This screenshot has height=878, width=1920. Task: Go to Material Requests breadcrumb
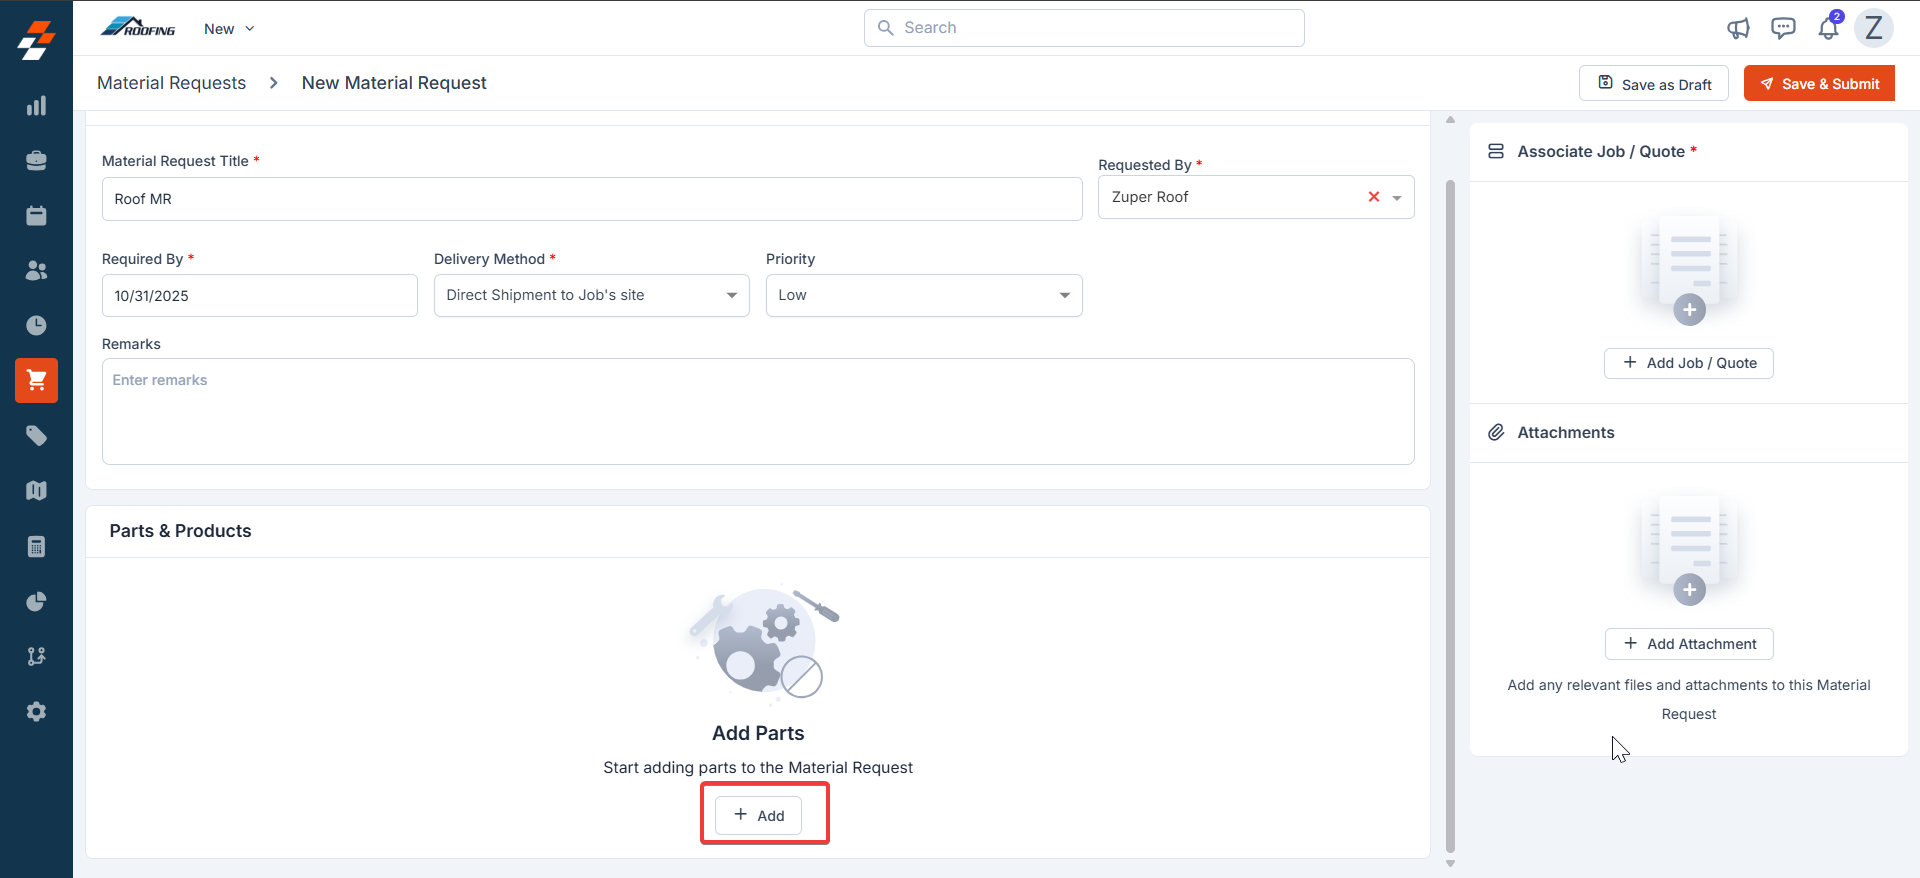click(172, 83)
